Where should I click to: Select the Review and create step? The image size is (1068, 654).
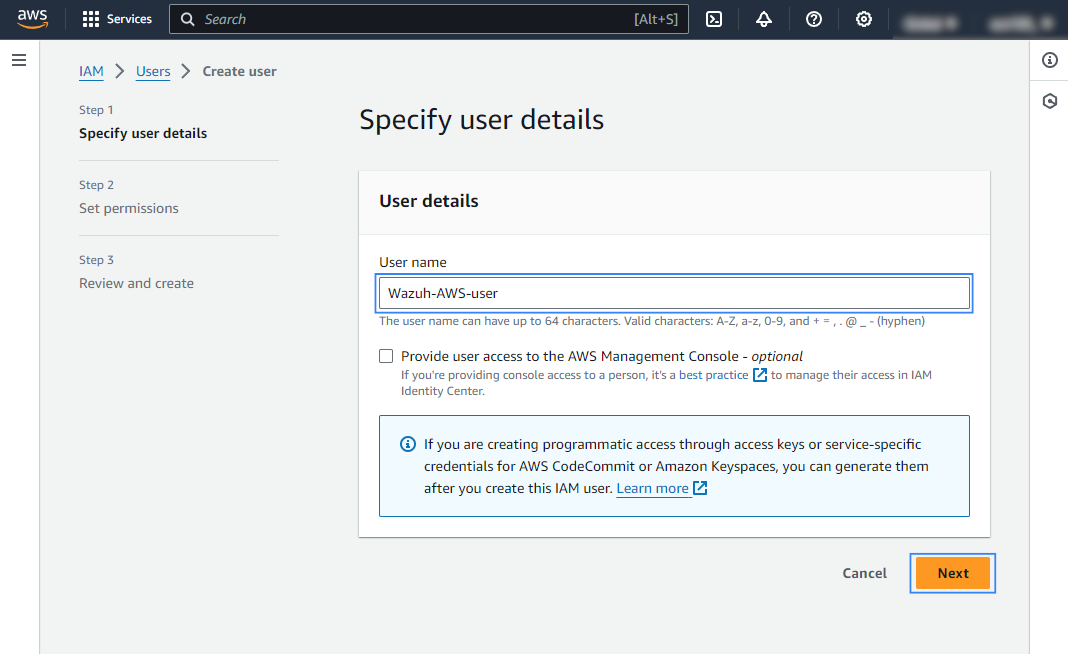point(136,282)
